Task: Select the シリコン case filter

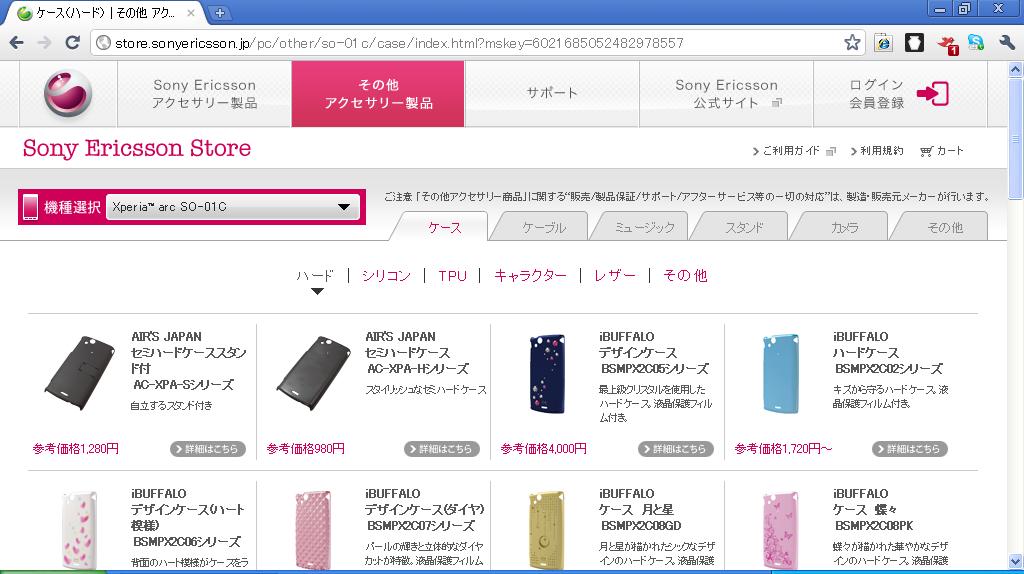Action: [386, 276]
